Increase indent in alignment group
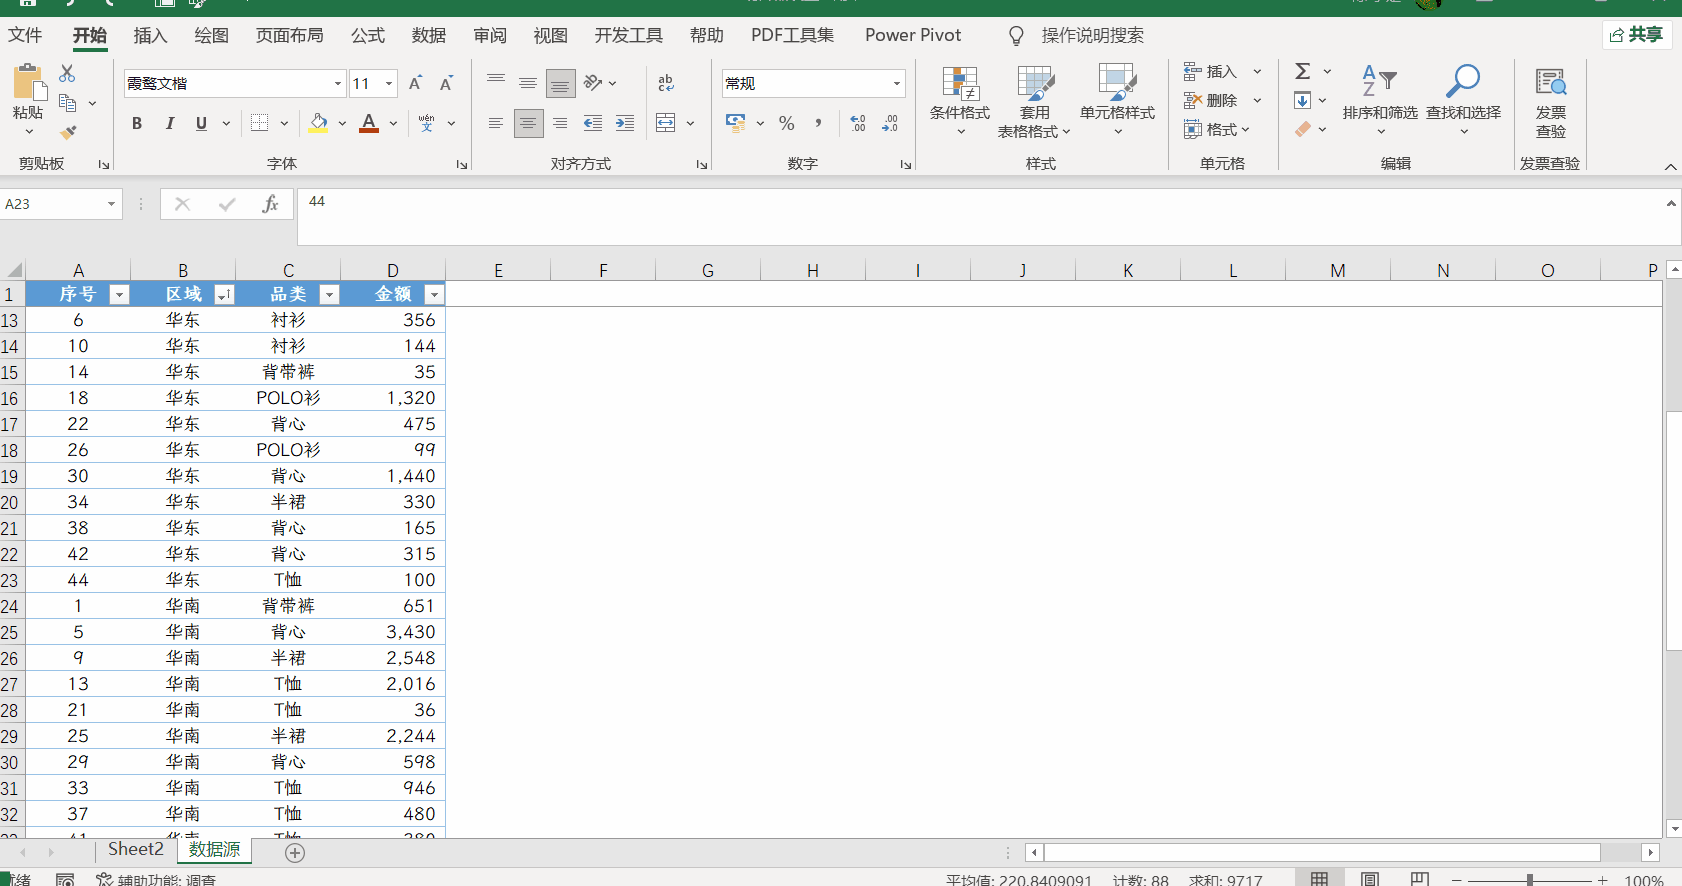Viewport: 1682px width, 886px height. tap(625, 123)
